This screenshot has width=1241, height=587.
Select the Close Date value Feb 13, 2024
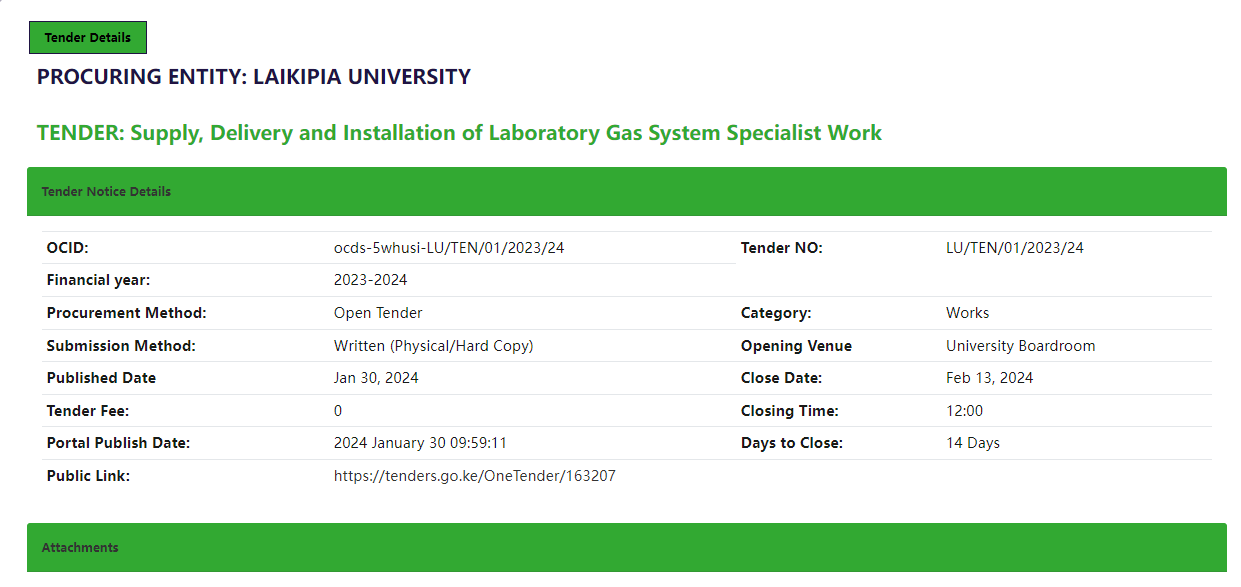pos(989,378)
